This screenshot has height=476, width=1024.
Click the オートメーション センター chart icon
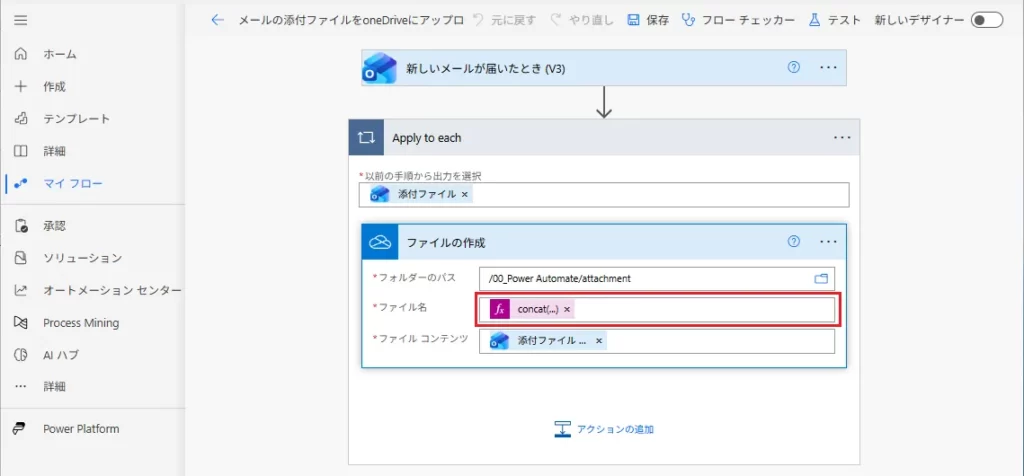coord(21,290)
